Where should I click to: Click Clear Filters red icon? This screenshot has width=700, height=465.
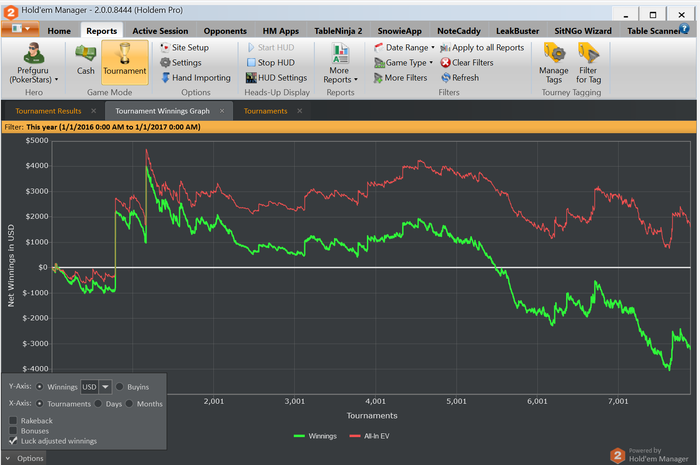coord(445,62)
